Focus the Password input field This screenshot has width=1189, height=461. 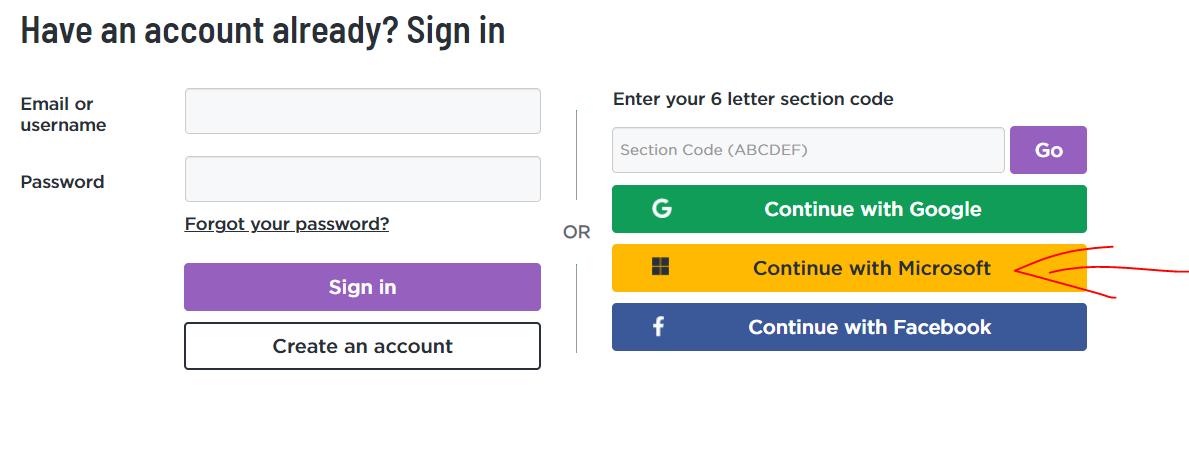(362, 179)
